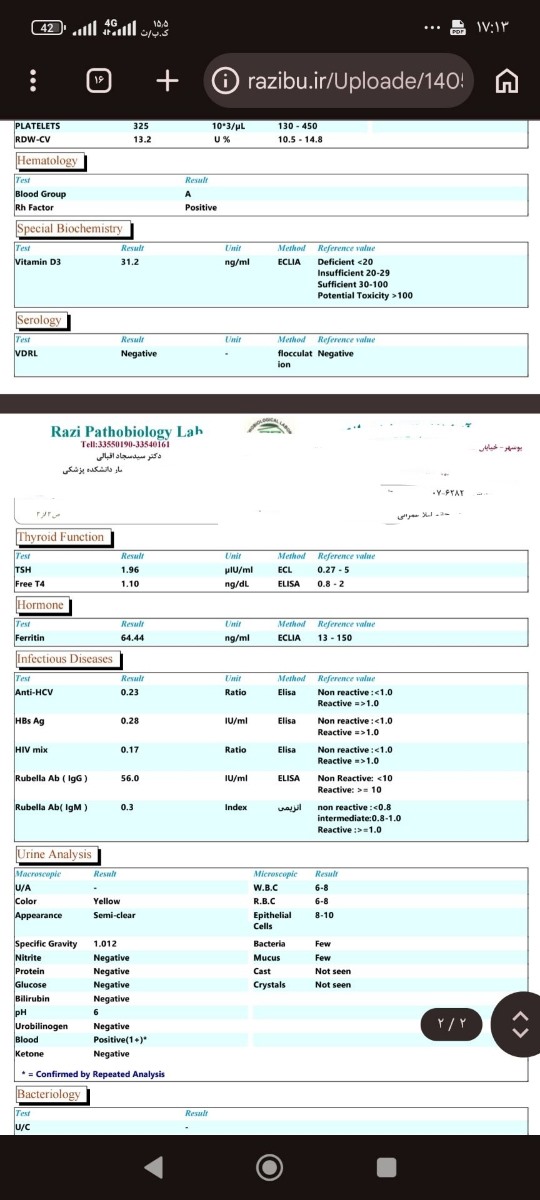Tap the battery indicator showing 42
Image resolution: width=540 pixels, height=1200 pixels.
point(48,27)
